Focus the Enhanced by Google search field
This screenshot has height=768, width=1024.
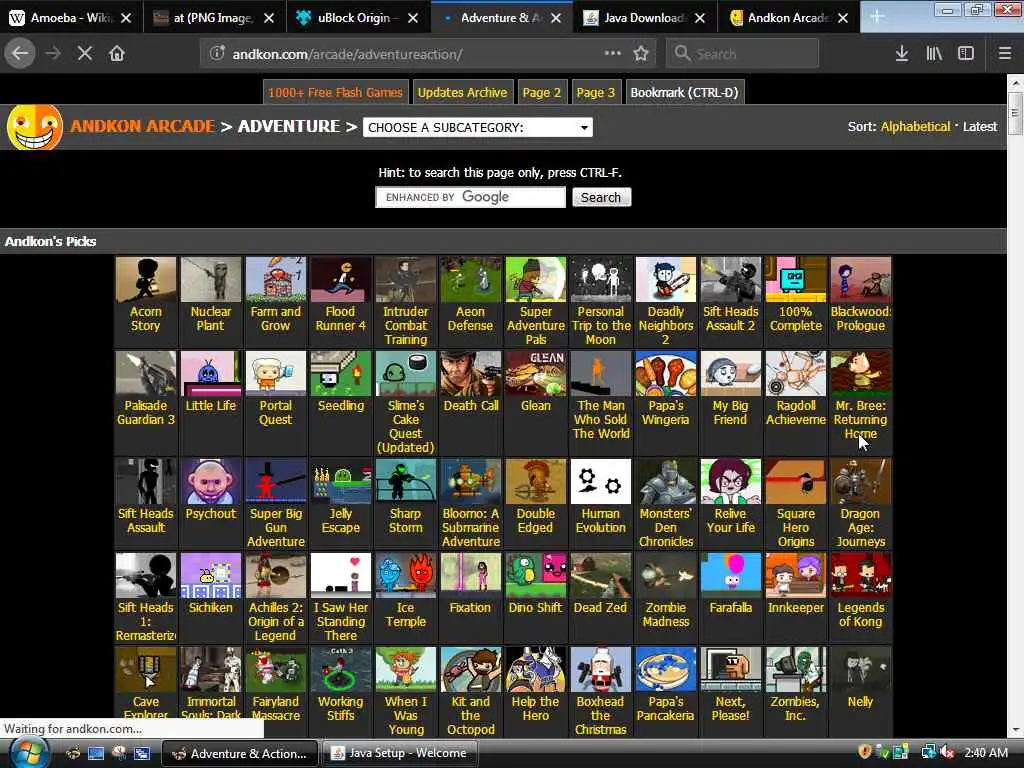click(x=470, y=197)
